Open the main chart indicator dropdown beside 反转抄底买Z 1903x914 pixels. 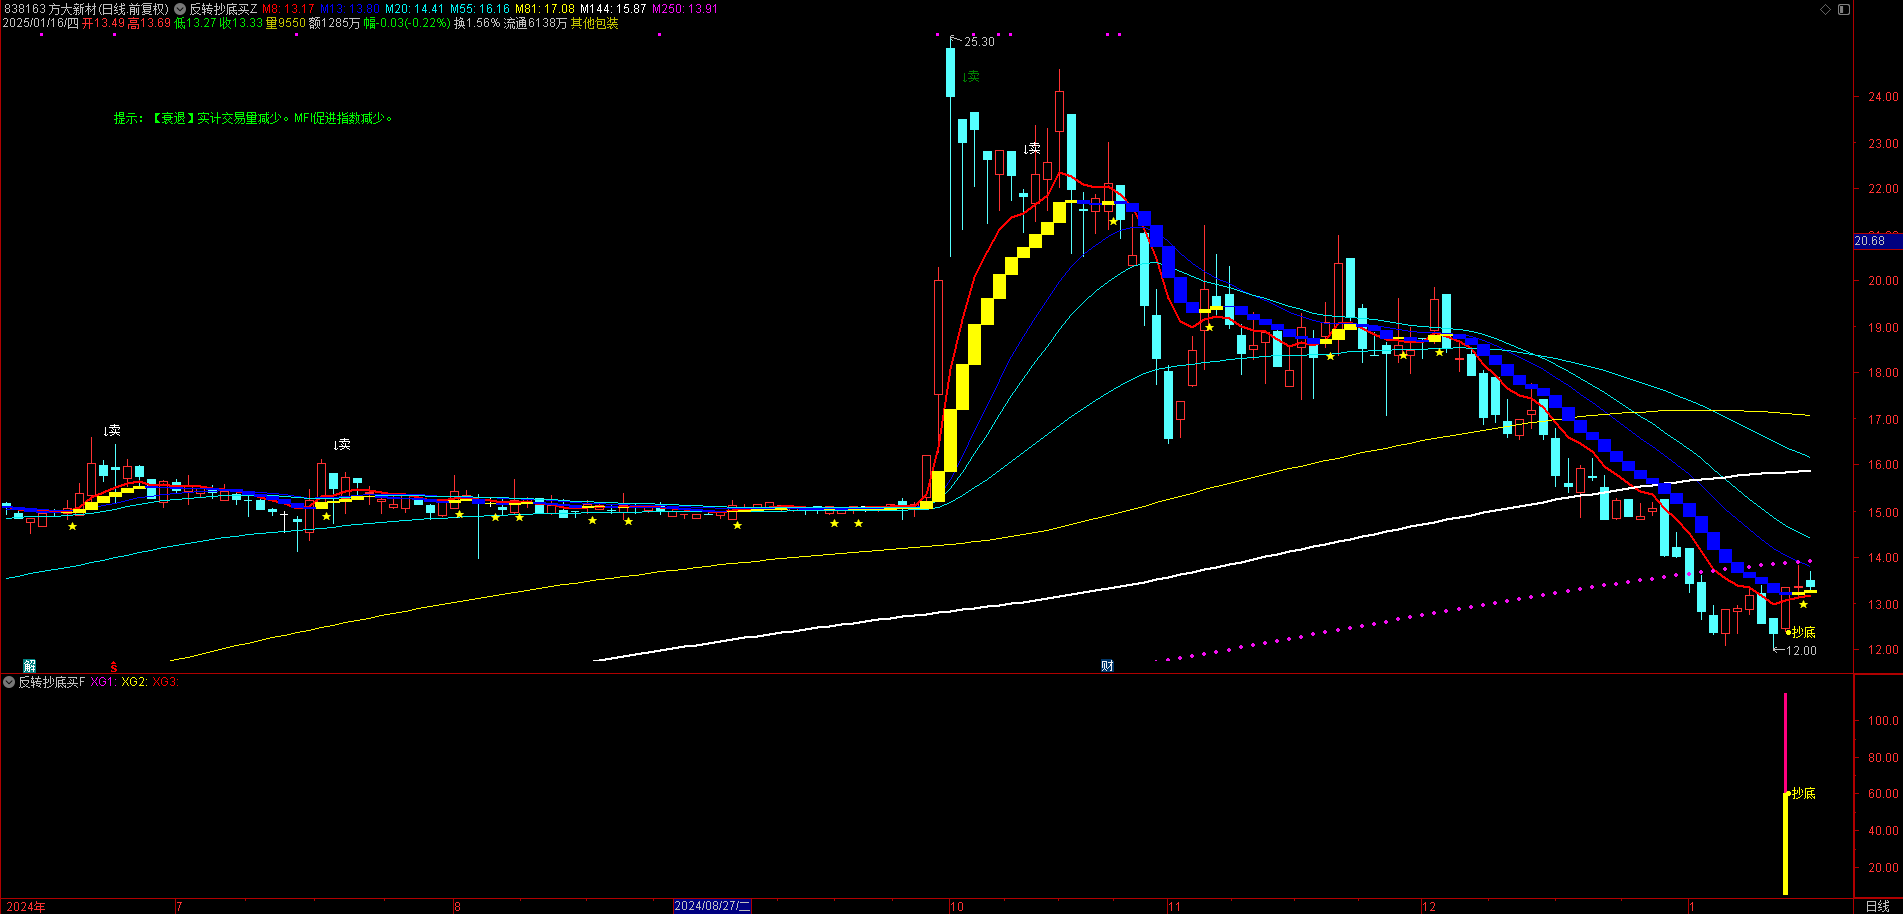click(x=180, y=9)
